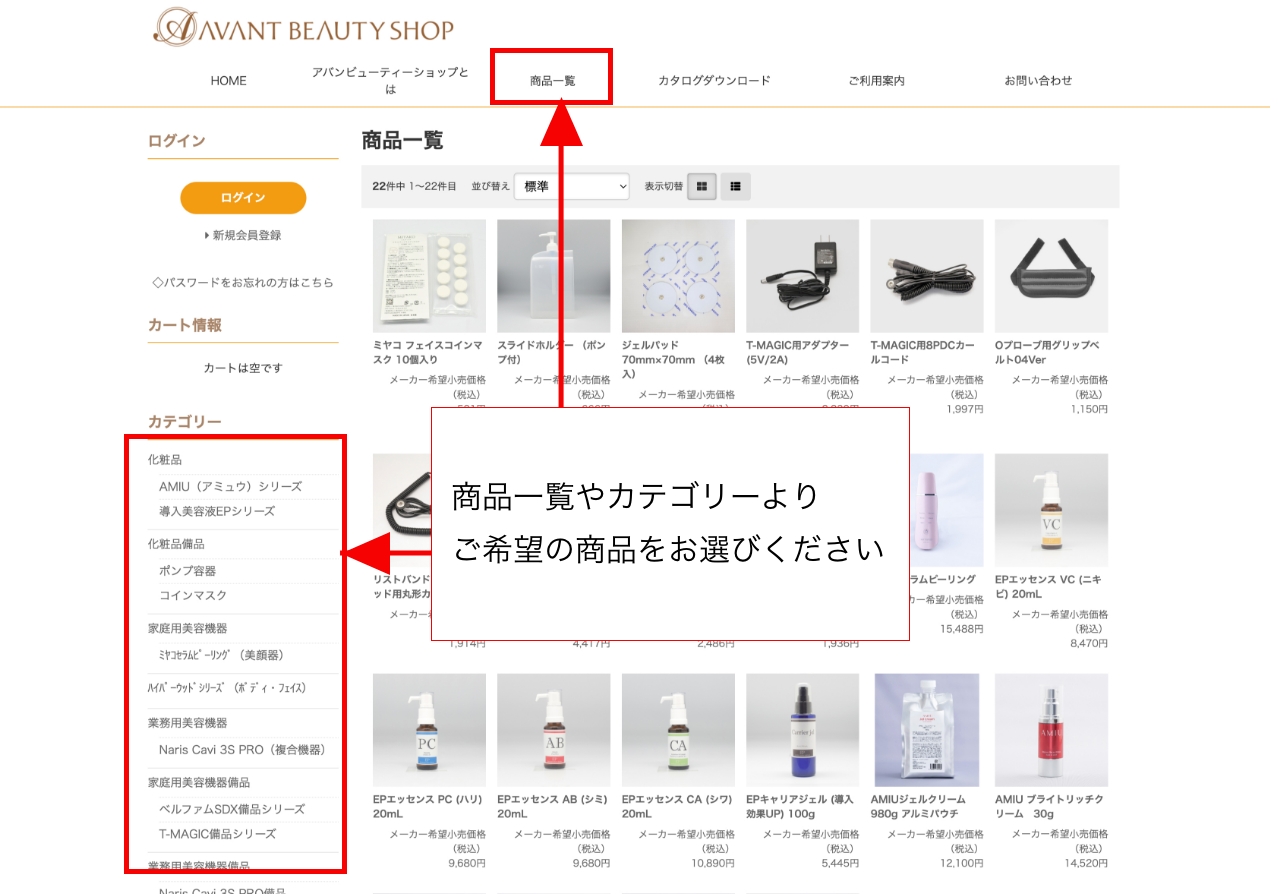Click T-MAGIC用アダプター (5V/2A) title
The image size is (1280, 895).
click(800, 352)
